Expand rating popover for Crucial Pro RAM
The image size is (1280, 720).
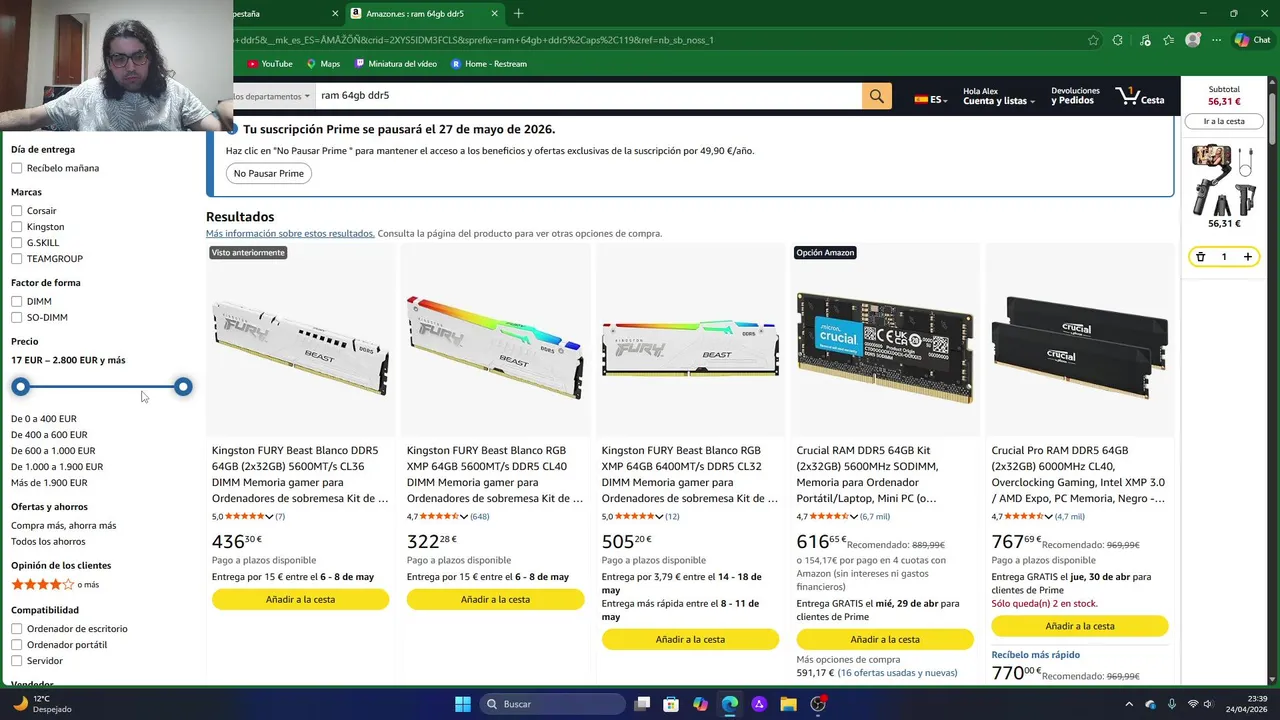pos(1049,517)
